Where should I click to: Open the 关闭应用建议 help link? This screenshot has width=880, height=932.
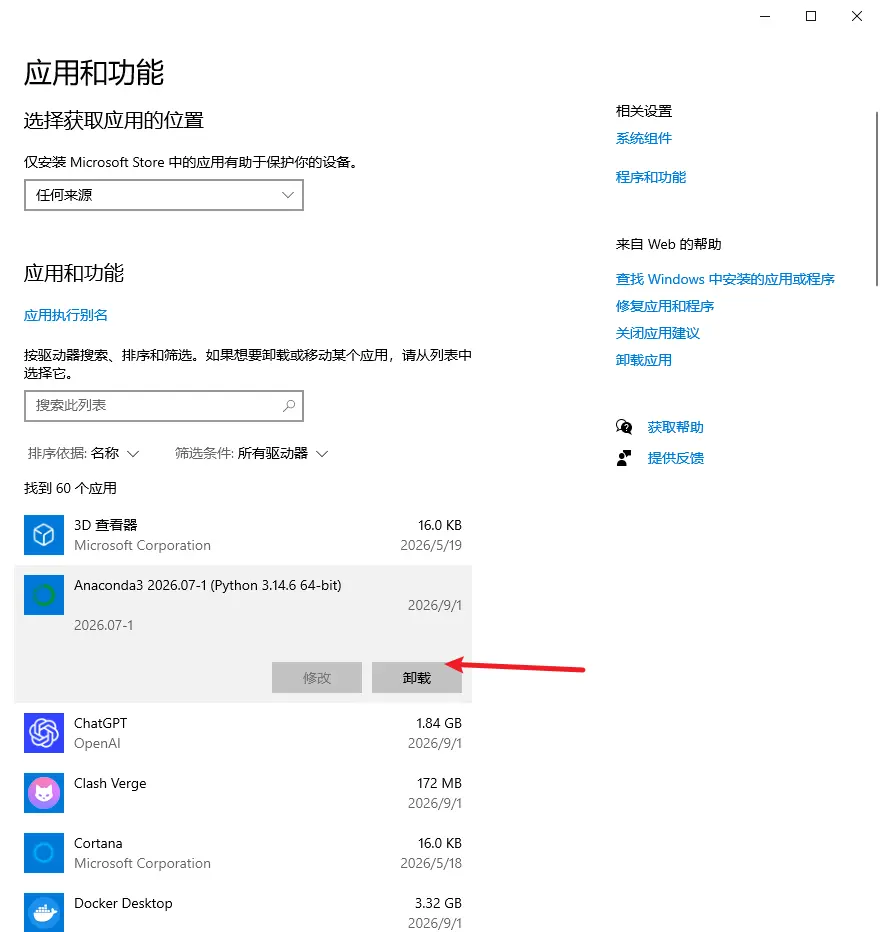[658, 333]
